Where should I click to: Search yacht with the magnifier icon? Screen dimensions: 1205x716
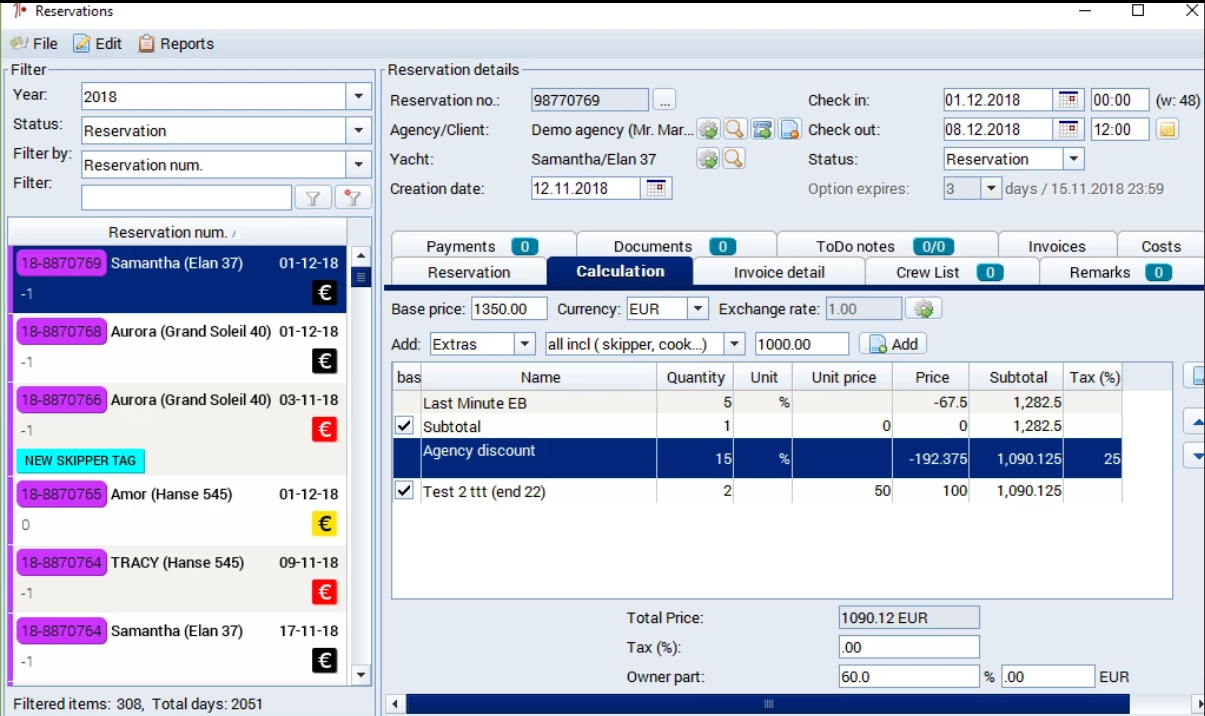click(x=735, y=159)
